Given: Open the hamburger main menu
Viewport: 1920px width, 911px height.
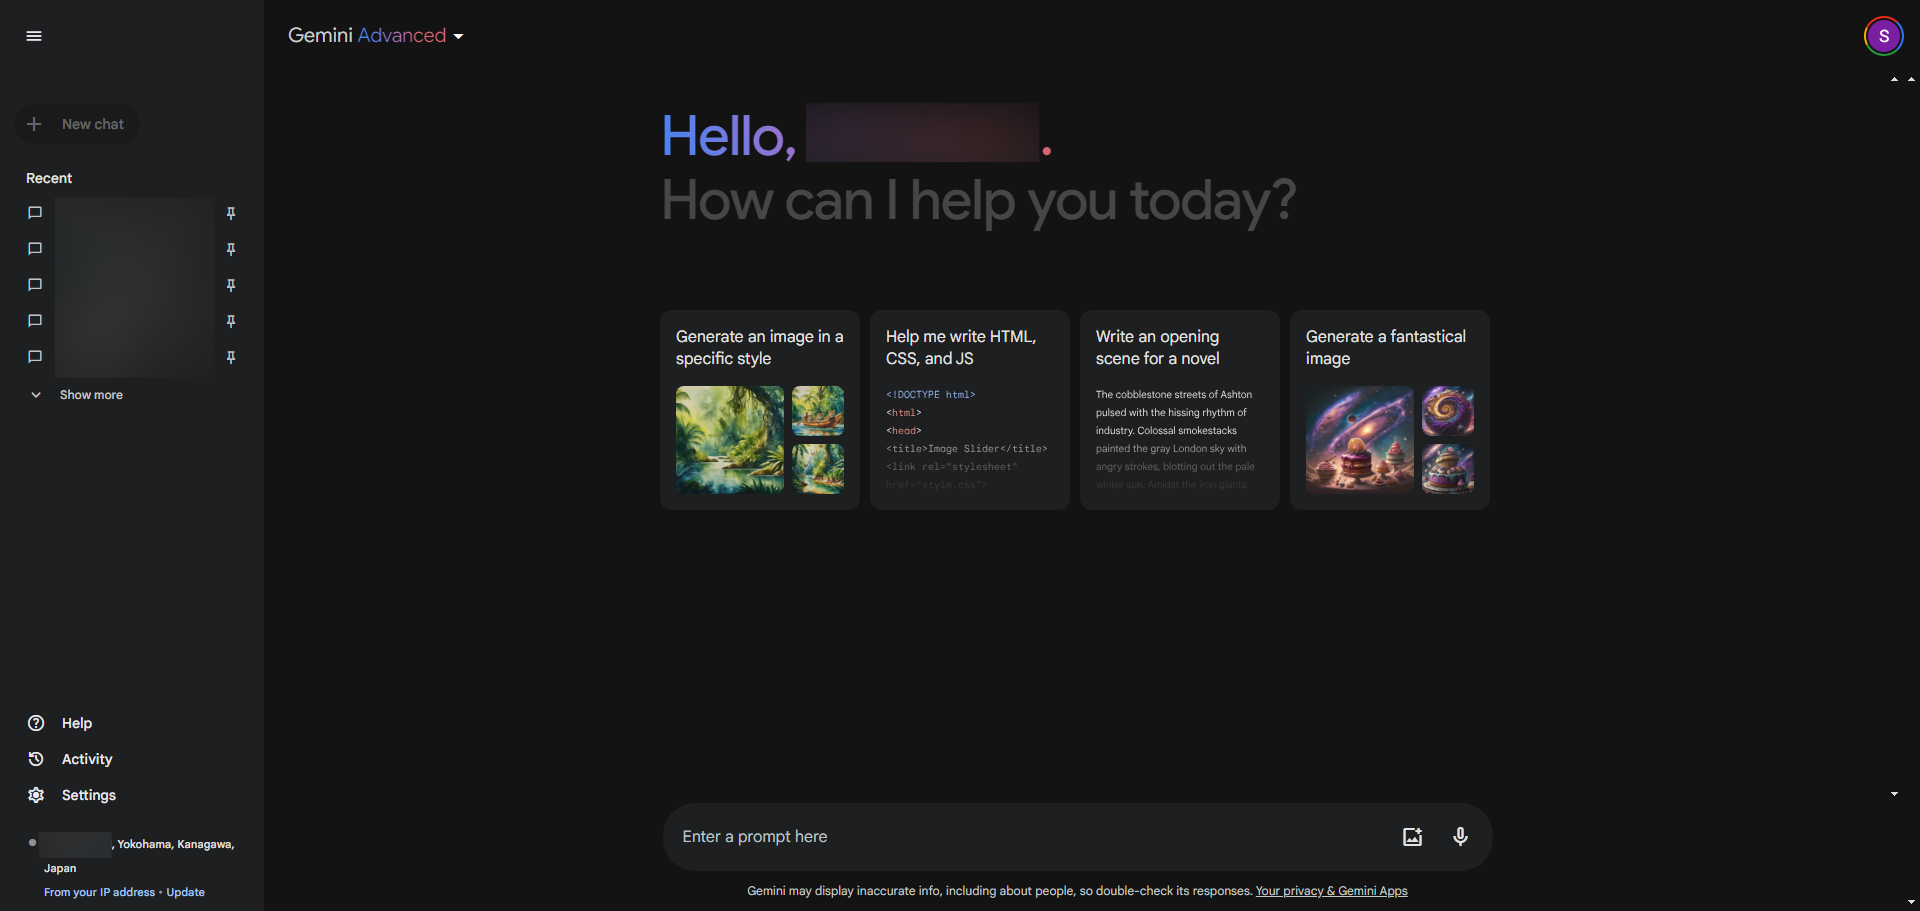Looking at the screenshot, I should 34,36.
